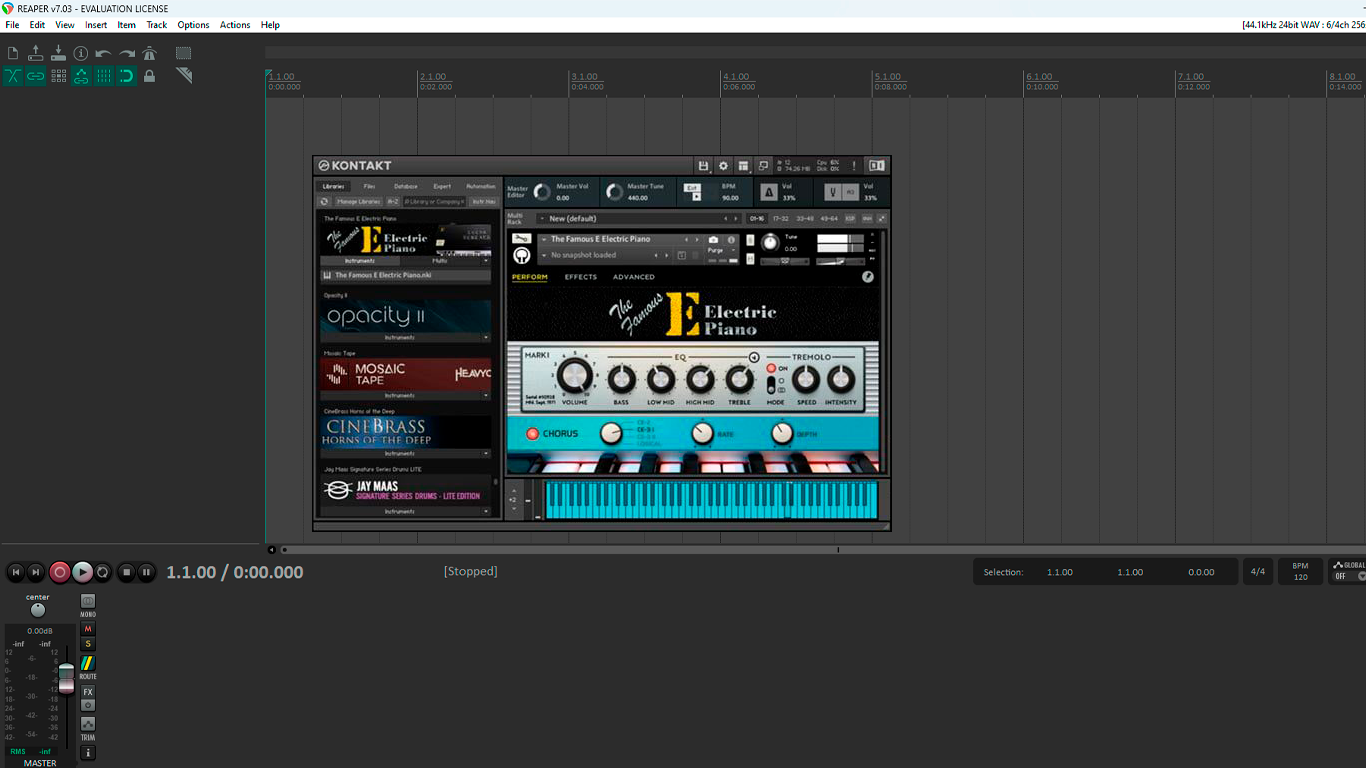Expand Mosaic Tape Instruments dropdown arrow

pos(486,396)
